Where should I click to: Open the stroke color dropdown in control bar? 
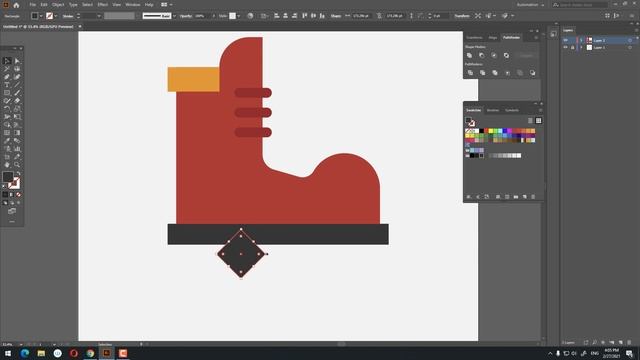[56, 16]
